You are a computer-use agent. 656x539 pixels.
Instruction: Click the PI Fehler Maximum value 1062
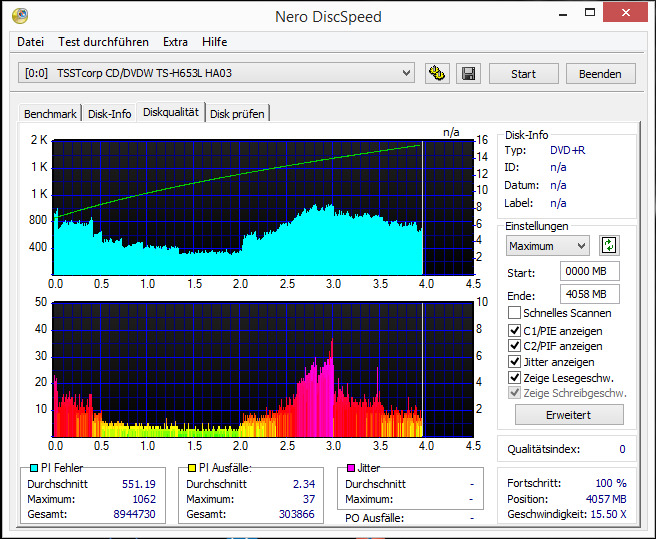tap(144, 499)
